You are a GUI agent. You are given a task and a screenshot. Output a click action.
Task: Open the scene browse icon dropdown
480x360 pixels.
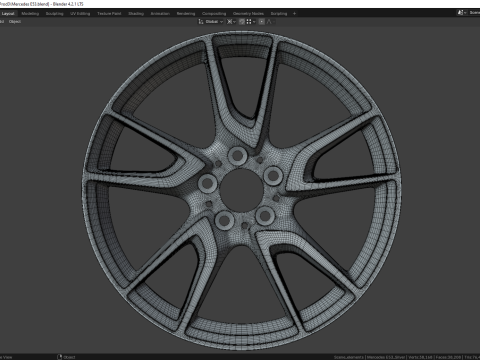[x=462, y=13]
